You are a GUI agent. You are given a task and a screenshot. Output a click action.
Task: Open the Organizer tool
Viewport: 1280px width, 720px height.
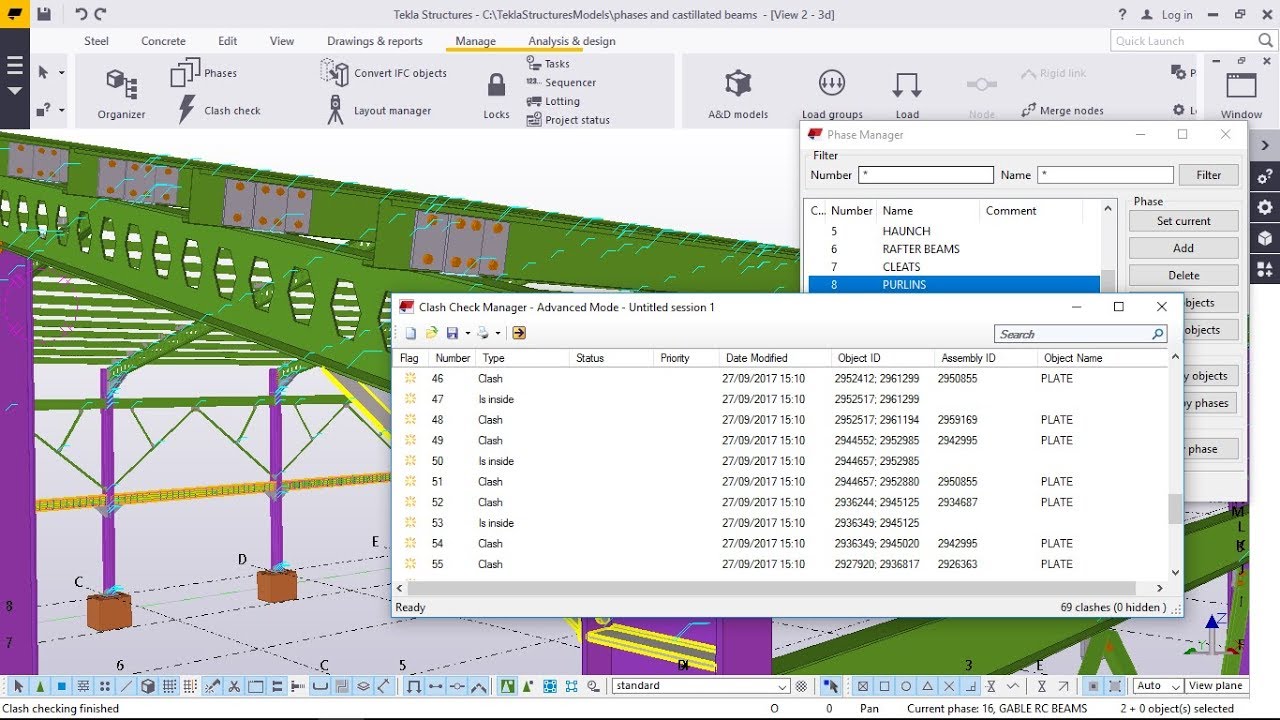[121, 92]
